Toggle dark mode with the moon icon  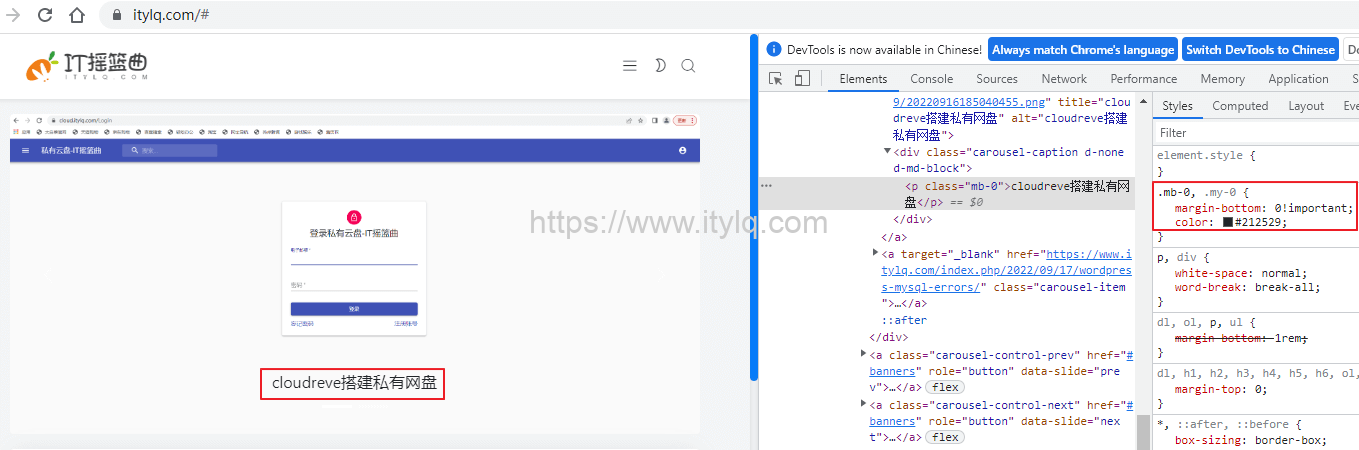coord(660,66)
